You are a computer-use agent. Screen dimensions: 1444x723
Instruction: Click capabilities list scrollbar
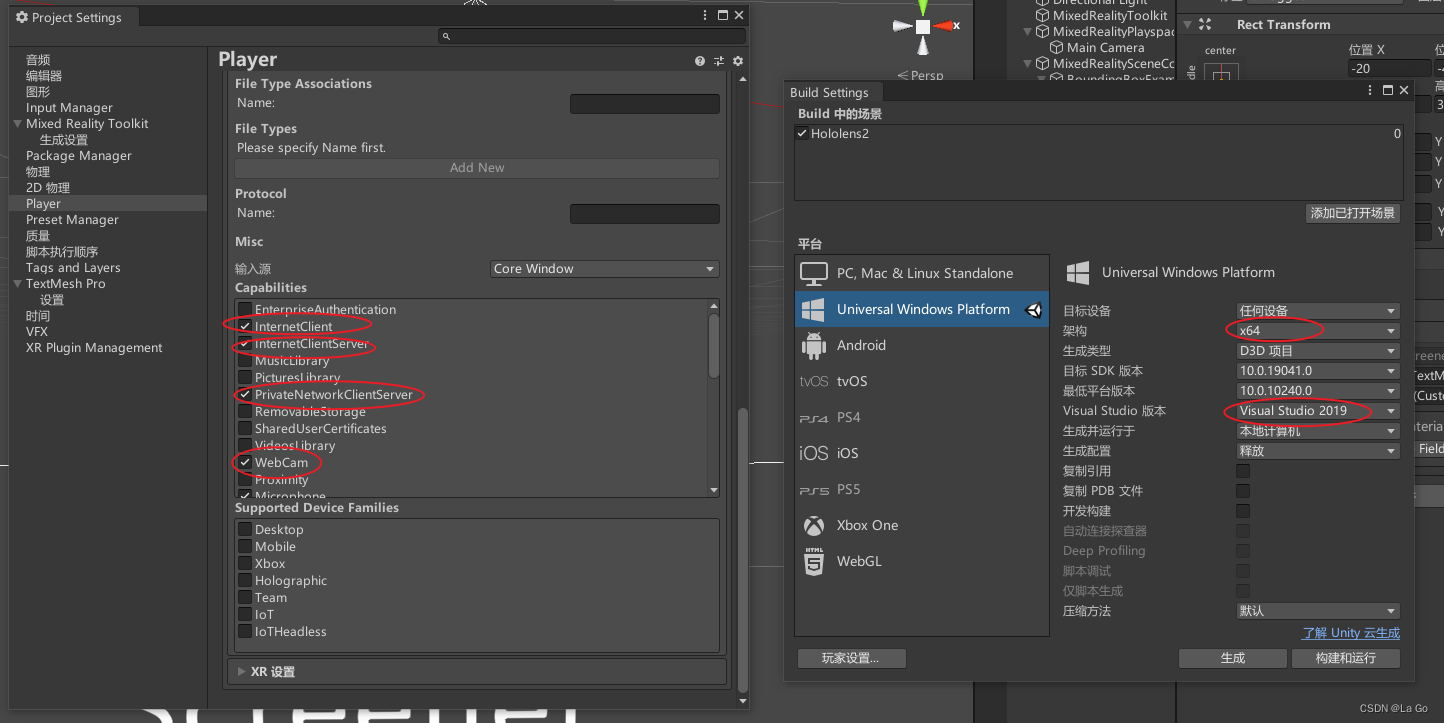(x=713, y=345)
